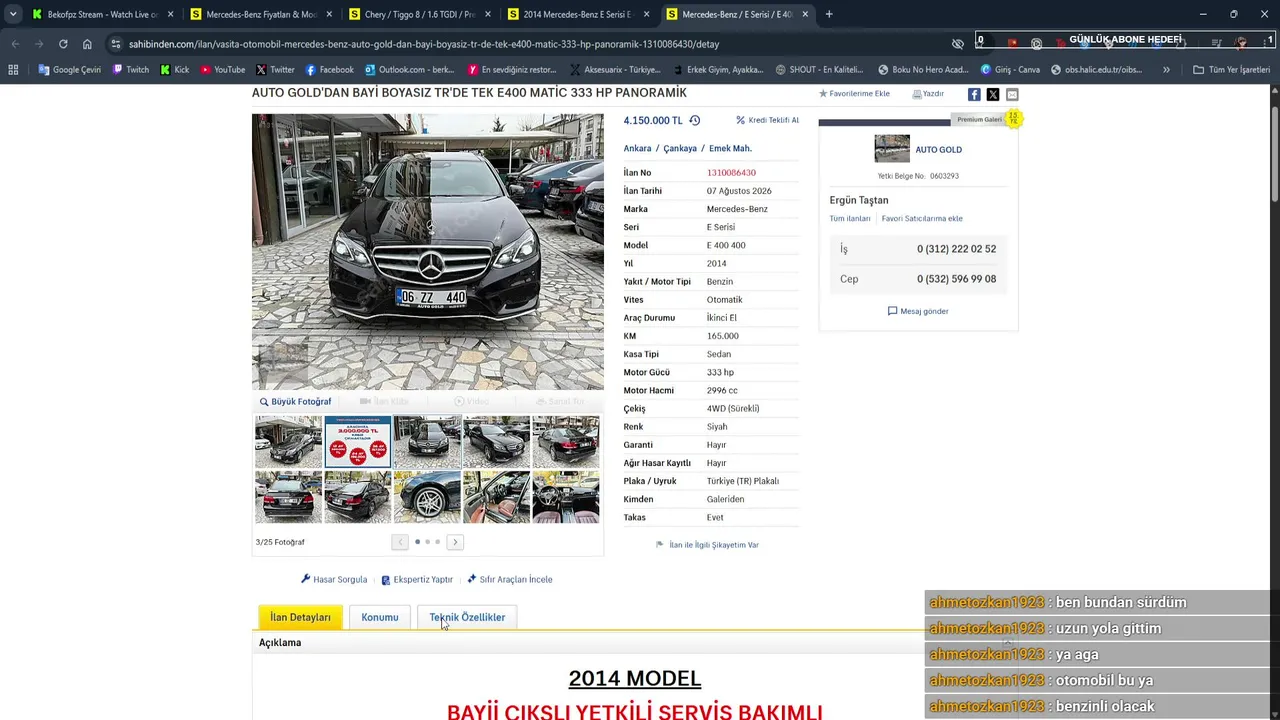Click the browser back arrow
This screenshot has height=720, width=1280.
tap(15, 44)
